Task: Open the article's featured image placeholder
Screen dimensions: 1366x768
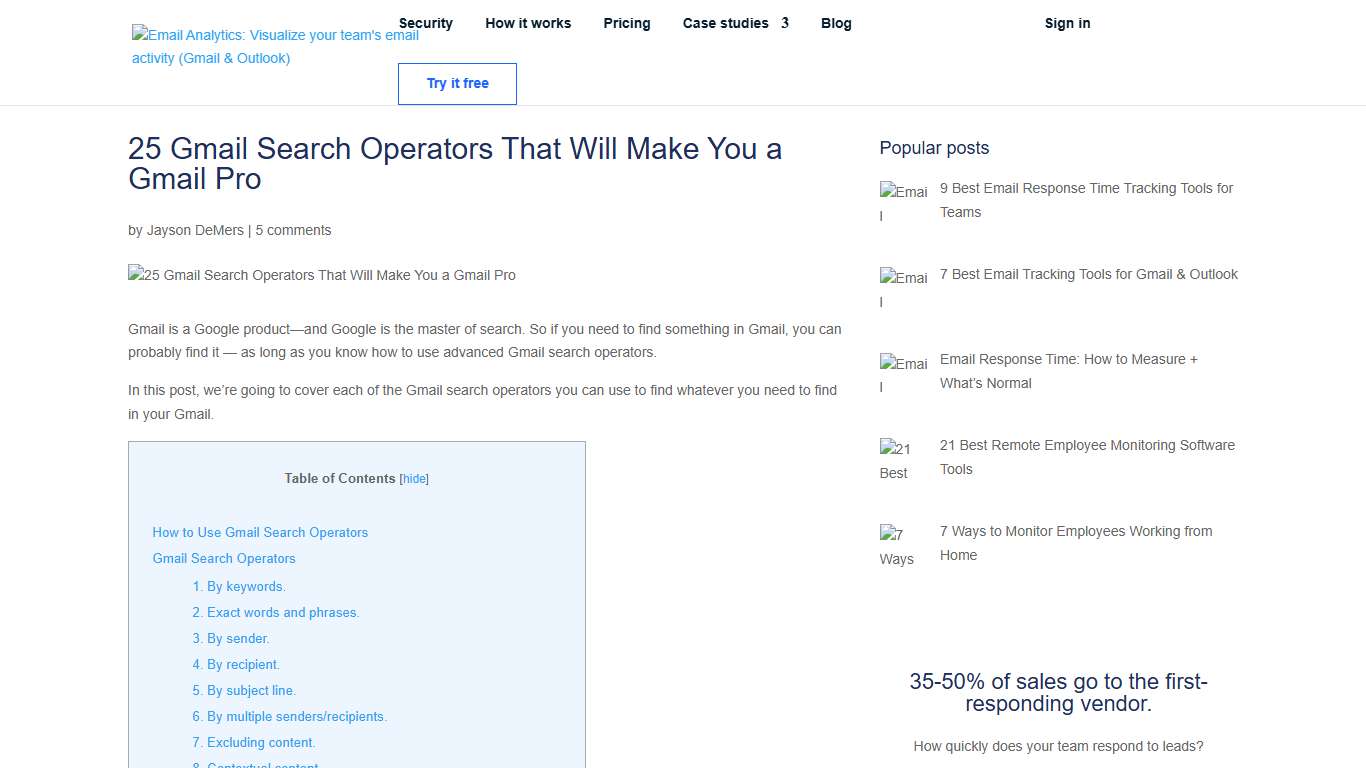Action: pyautogui.click(x=321, y=275)
